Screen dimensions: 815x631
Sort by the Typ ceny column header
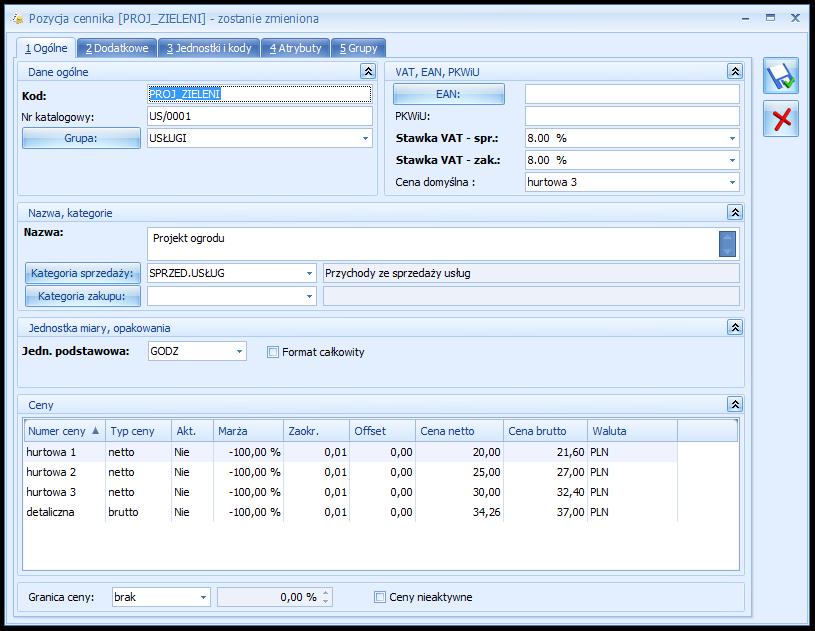139,431
